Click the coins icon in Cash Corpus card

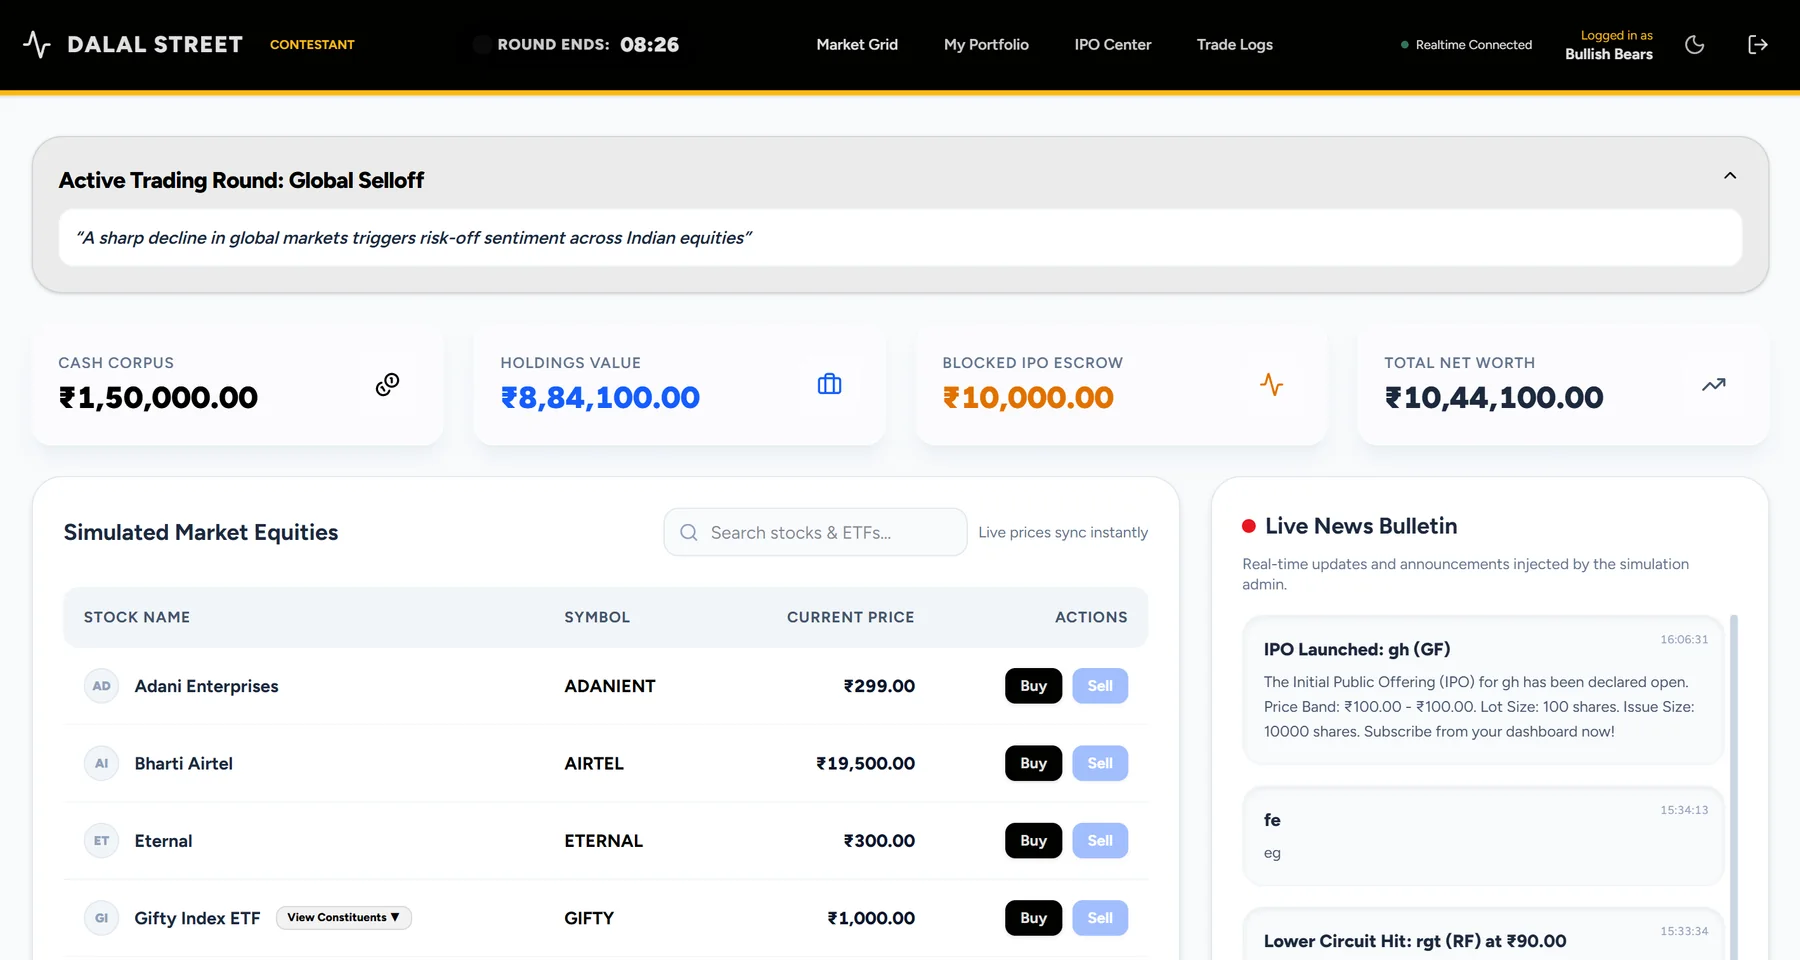coord(387,384)
